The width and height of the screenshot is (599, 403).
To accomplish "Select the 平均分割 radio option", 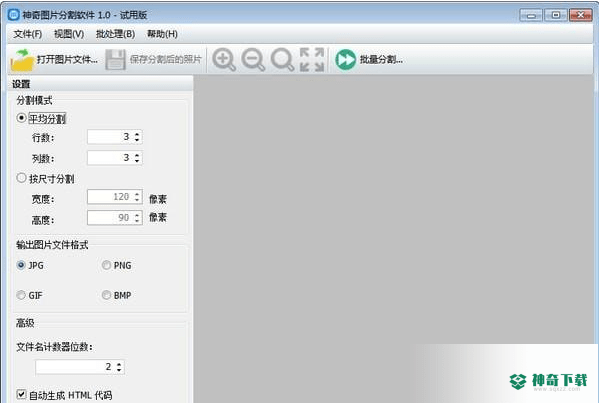I will click(x=21, y=118).
